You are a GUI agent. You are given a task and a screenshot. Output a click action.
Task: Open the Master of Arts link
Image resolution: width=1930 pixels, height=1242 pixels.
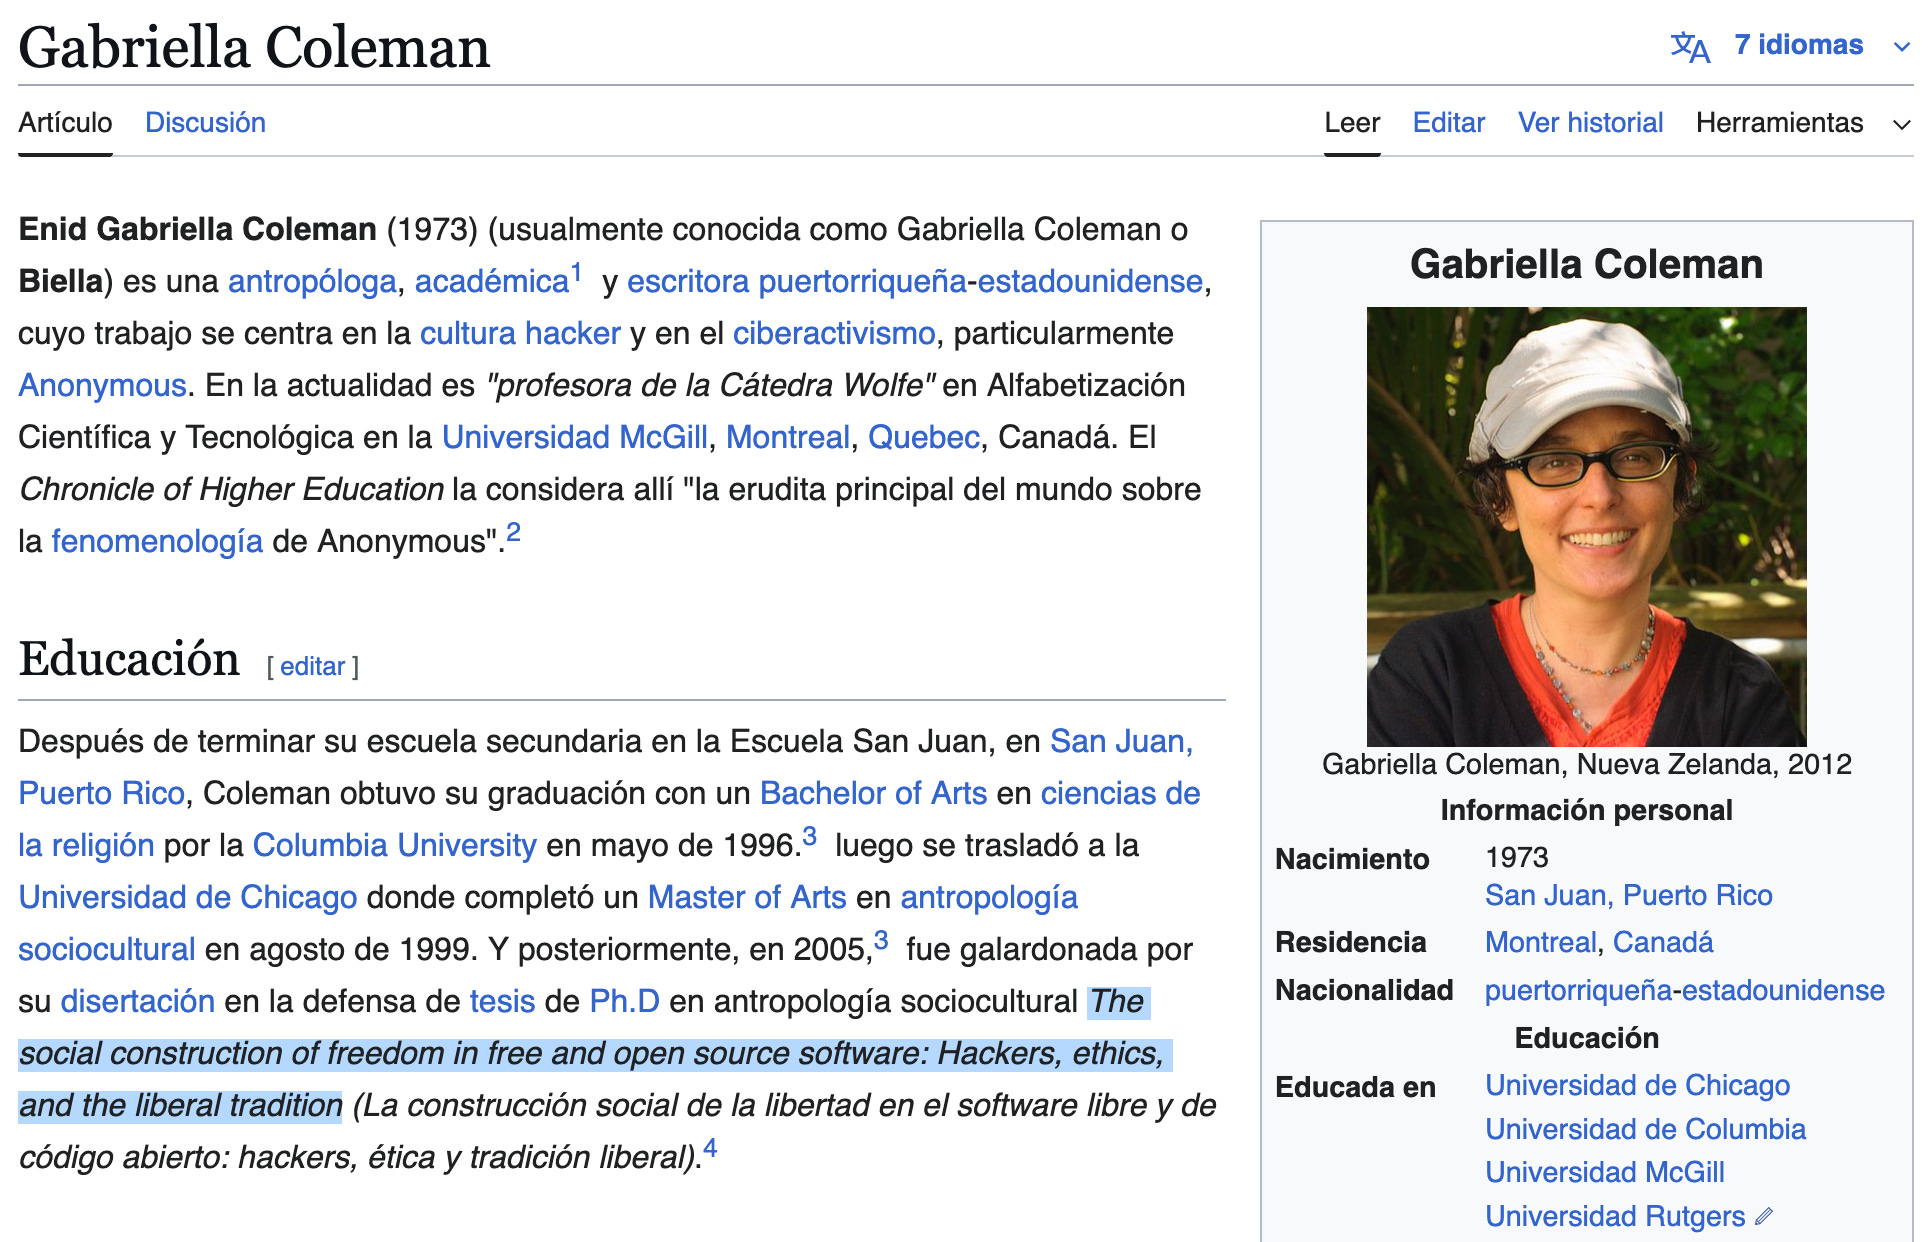point(747,897)
